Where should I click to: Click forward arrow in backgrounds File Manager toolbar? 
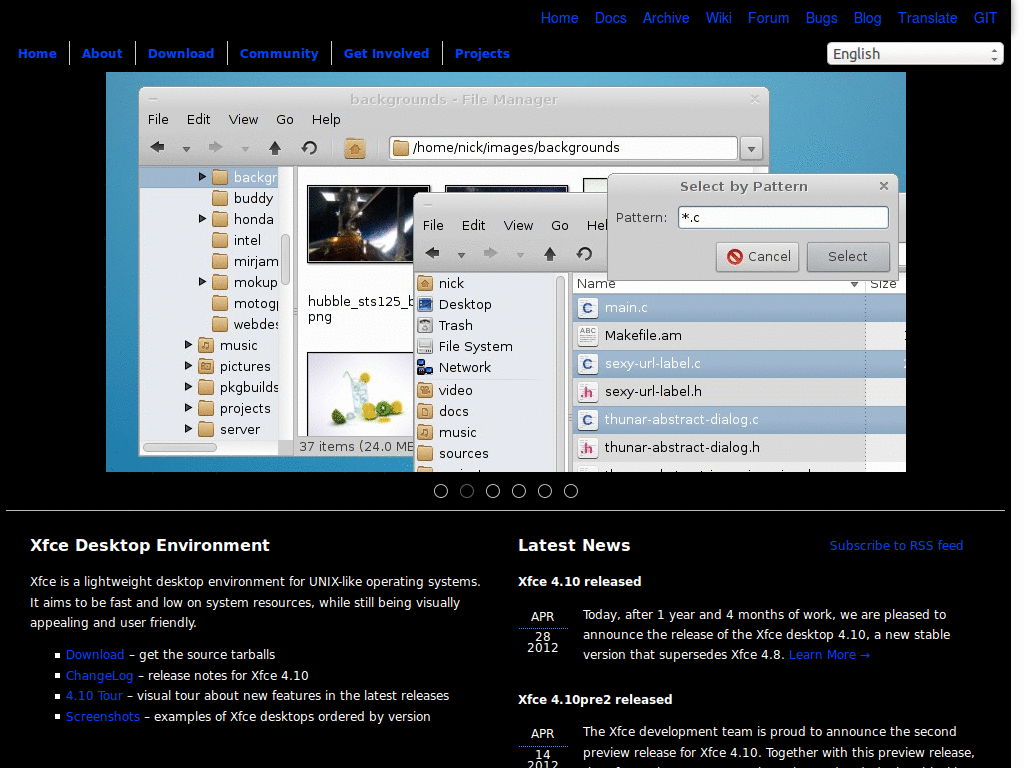[216, 148]
